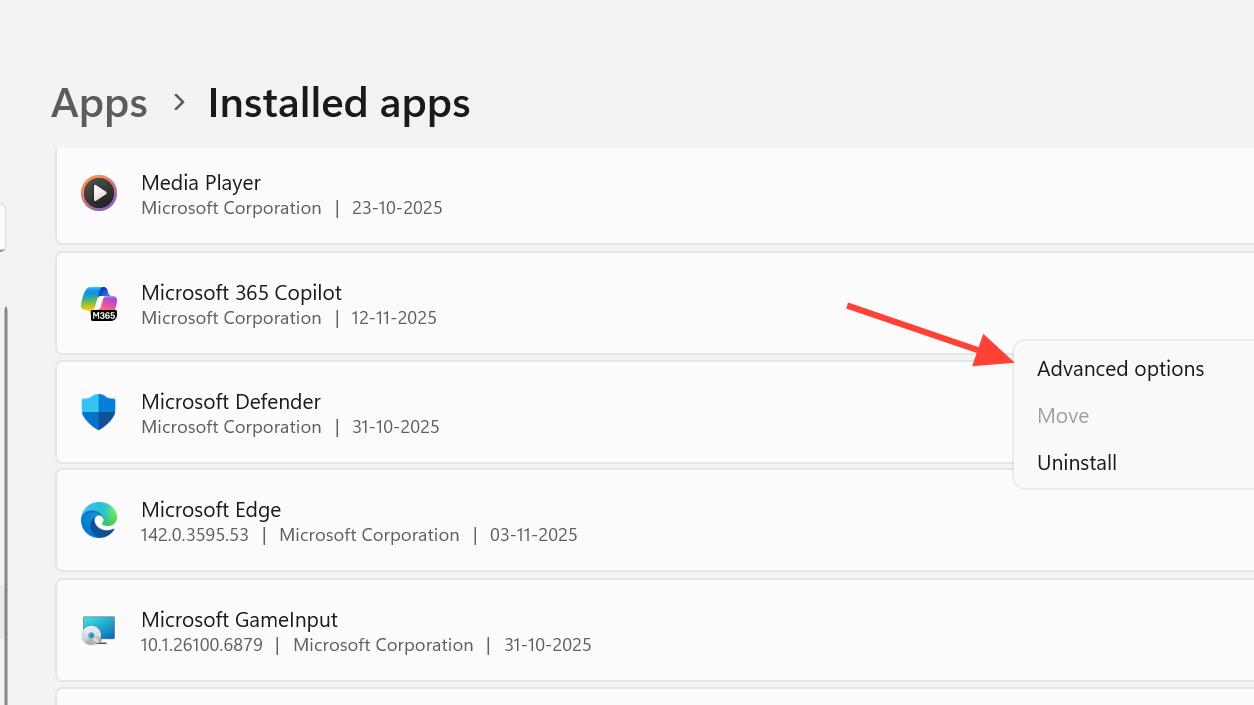Select the Microsoft GameInput app name
Screen dimensions: 1254x705
[x=240, y=620]
